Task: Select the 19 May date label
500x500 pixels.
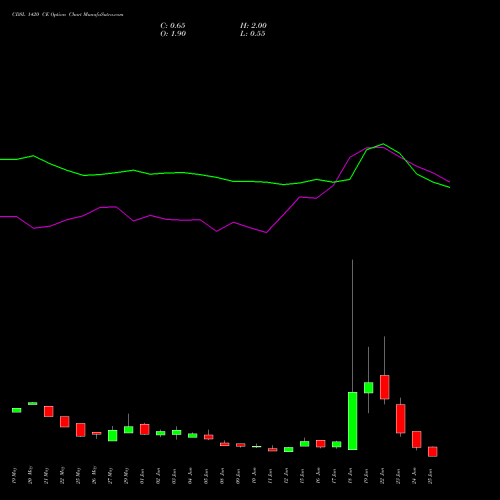Action: point(14,476)
